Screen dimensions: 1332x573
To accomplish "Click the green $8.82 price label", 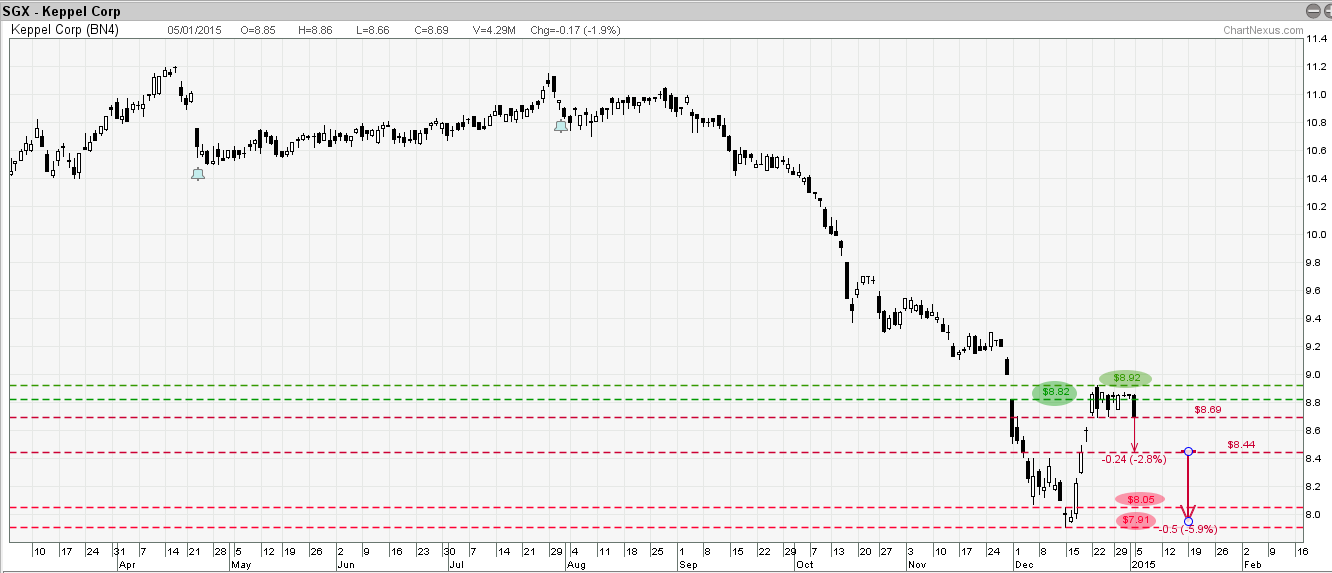I will (x=1057, y=392).
